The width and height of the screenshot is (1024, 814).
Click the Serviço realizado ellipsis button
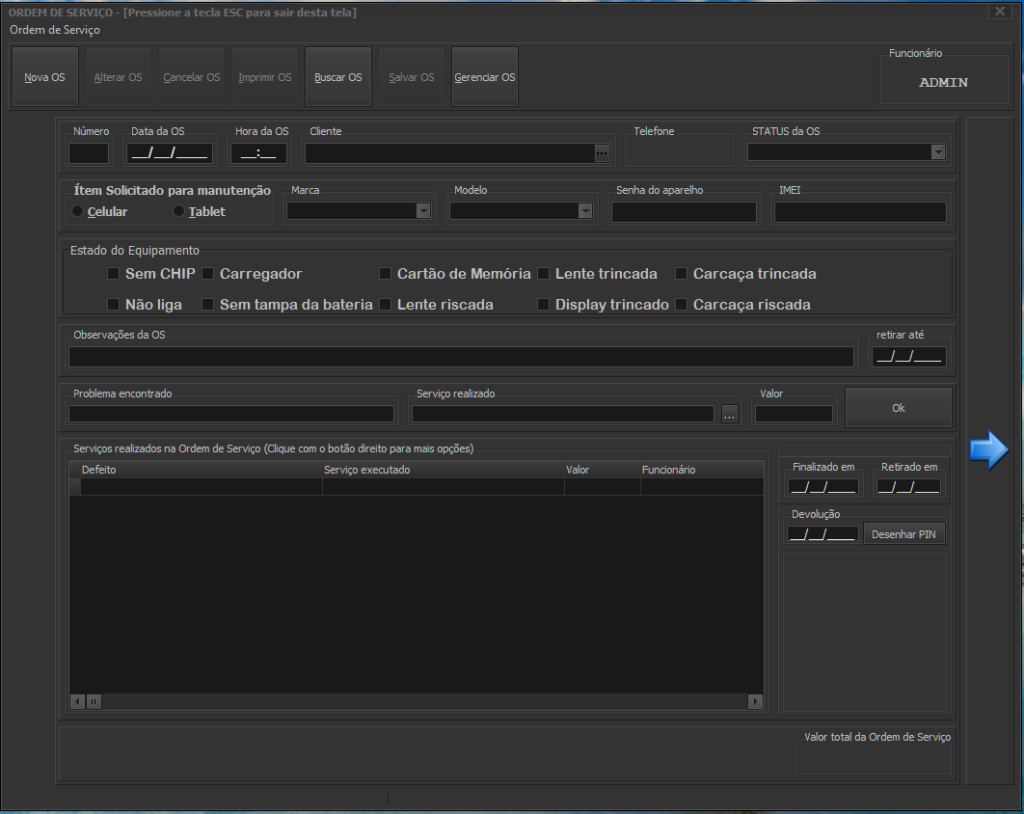[x=729, y=415]
